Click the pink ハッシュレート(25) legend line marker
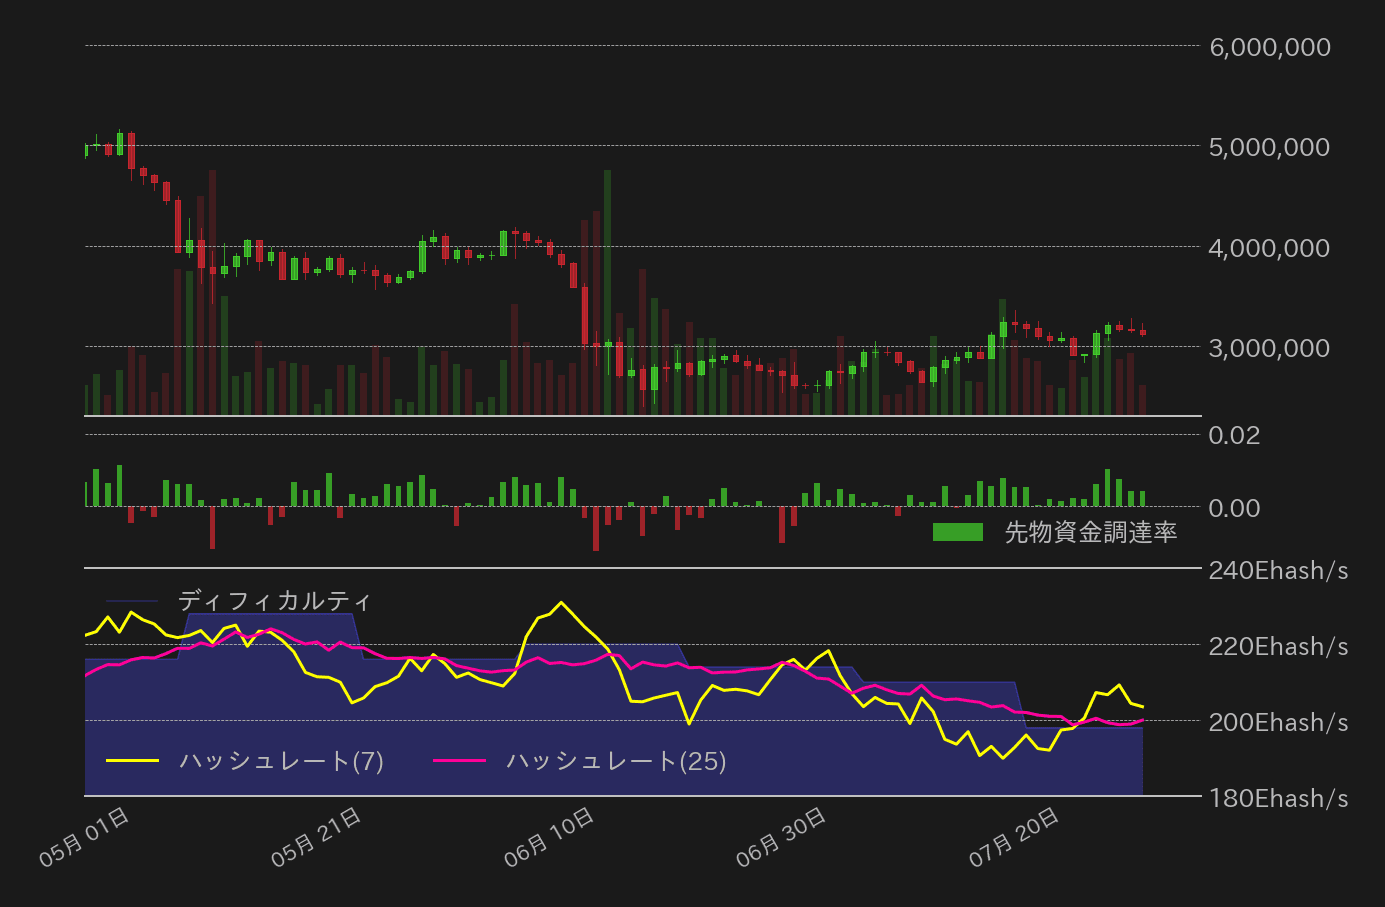The height and width of the screenshot is (907, 1385). point(462,762)
